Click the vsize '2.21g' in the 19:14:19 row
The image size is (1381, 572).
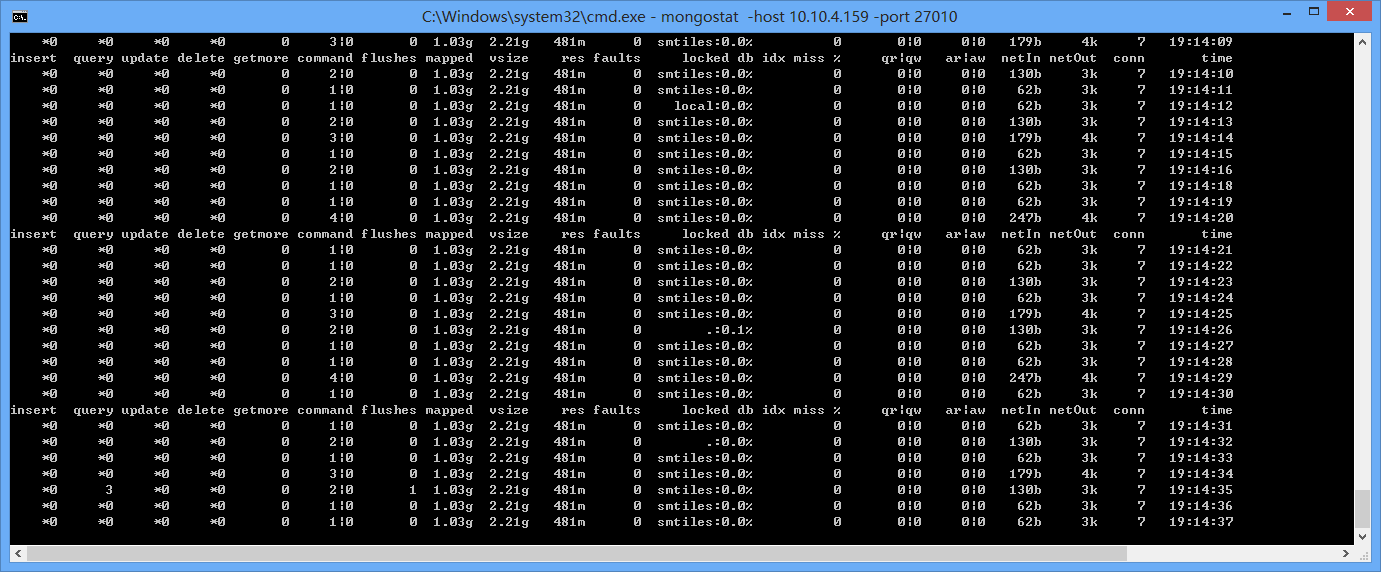point(509,202)
